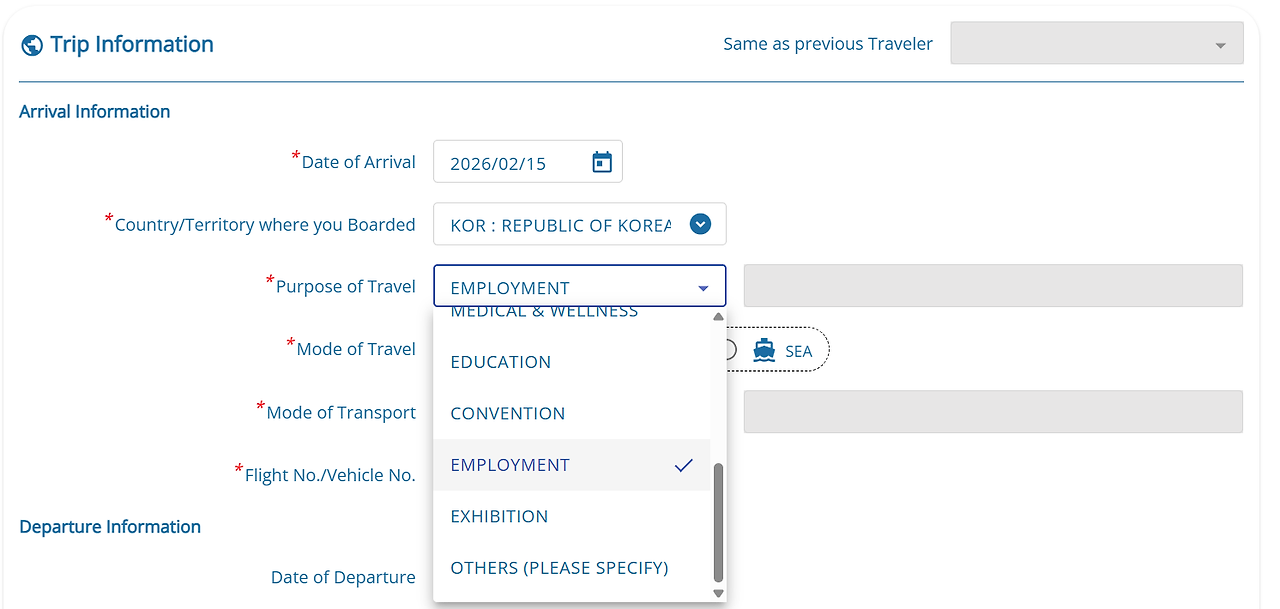Image resolution: width=1280 pixels, height=609 pixels.
Task: Click the greyed-out Mode of Transport field
Action: pyautogui.click(x=993, y=412)
